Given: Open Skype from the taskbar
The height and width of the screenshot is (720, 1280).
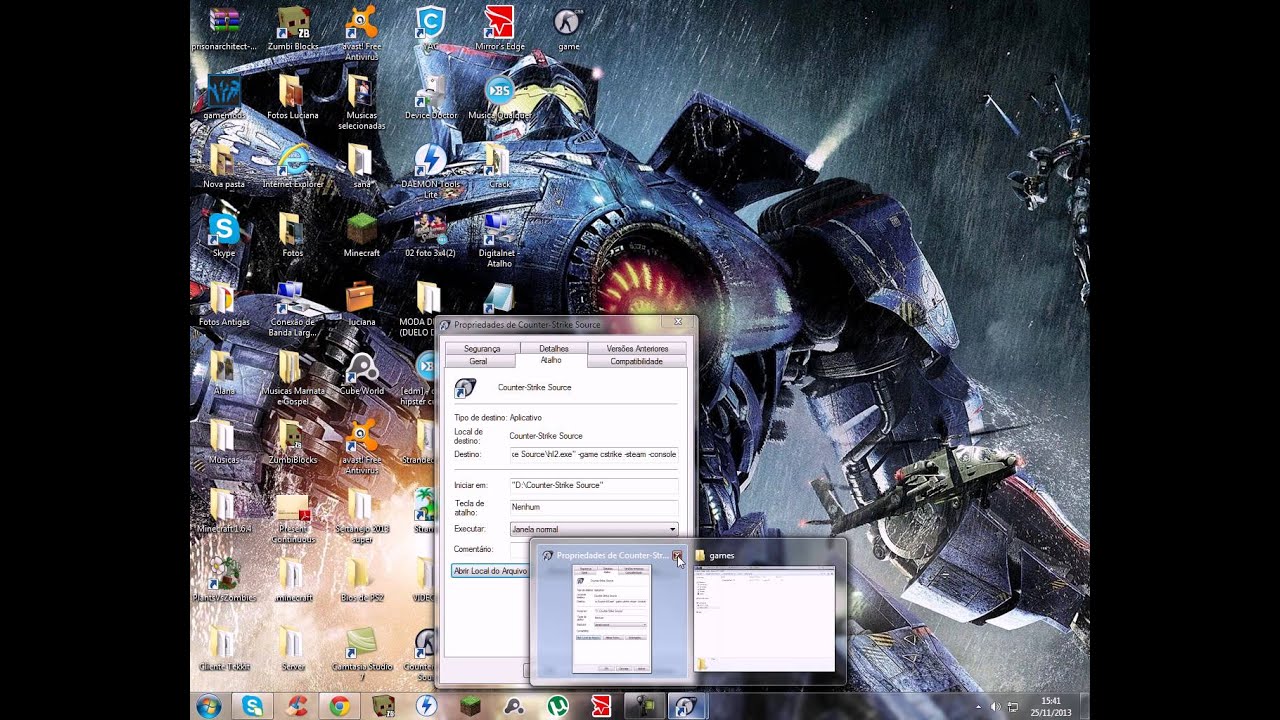Looking at the screenshot, I should click(x=252, y=706).
